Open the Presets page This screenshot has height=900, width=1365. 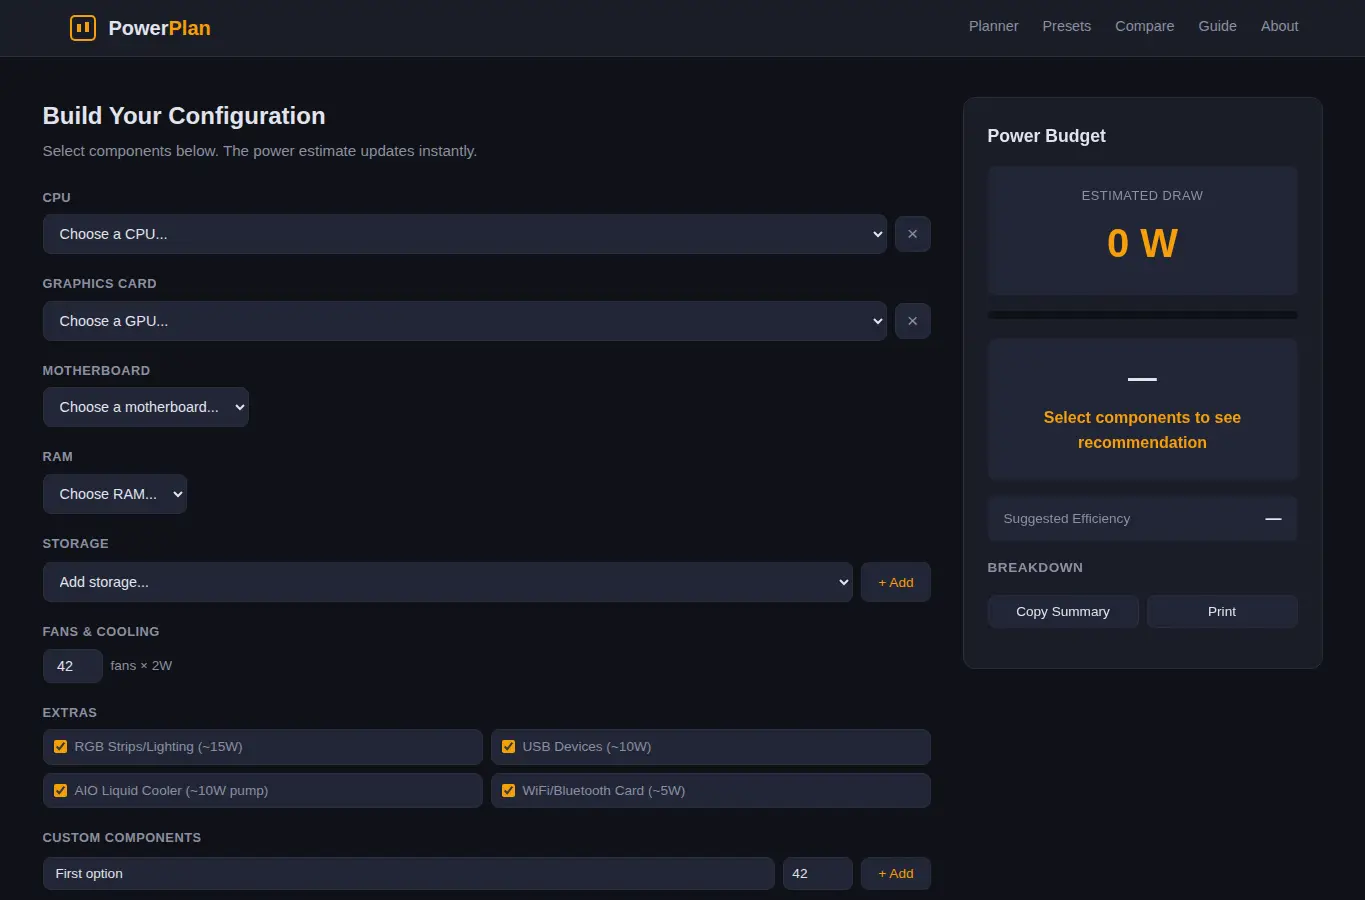point(1066,26)
